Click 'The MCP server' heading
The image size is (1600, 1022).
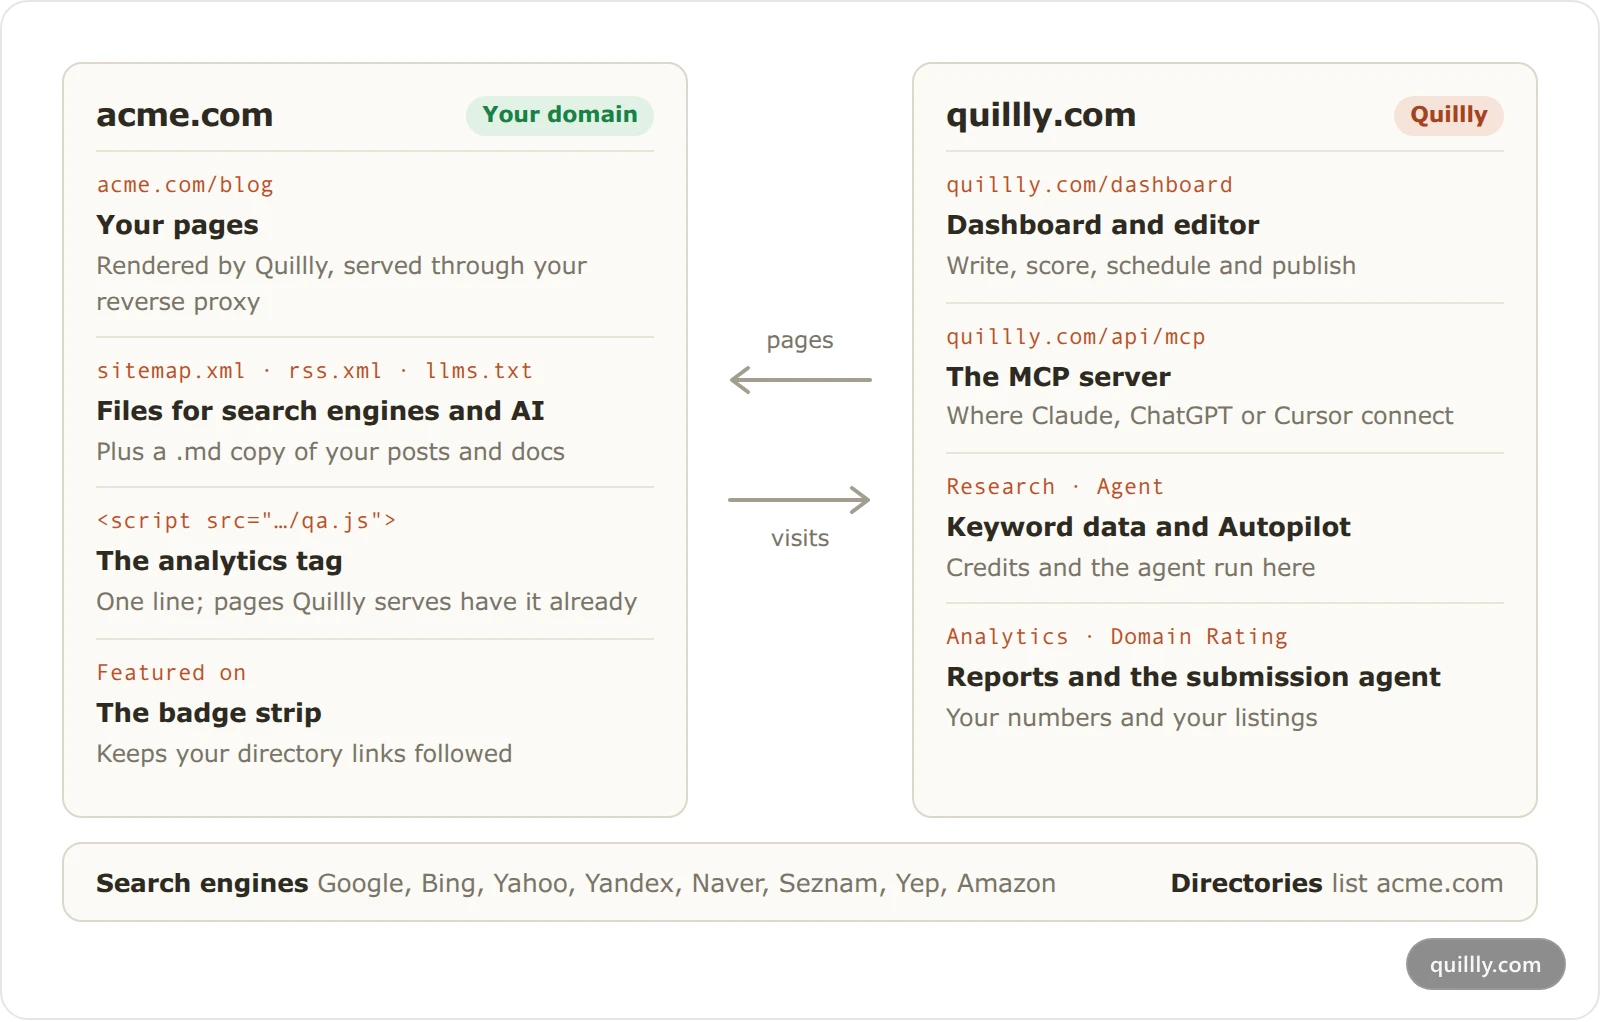1058,377
